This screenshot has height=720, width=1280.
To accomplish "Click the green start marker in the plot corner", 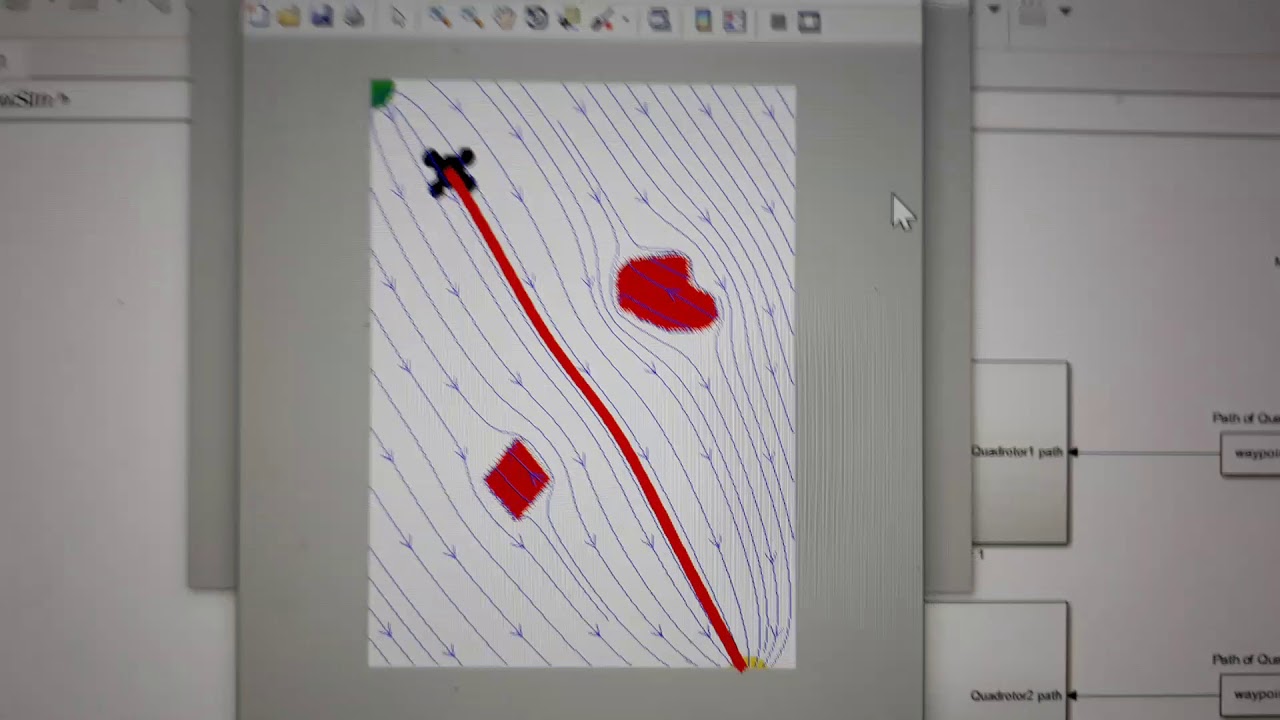I will (381, 93).
